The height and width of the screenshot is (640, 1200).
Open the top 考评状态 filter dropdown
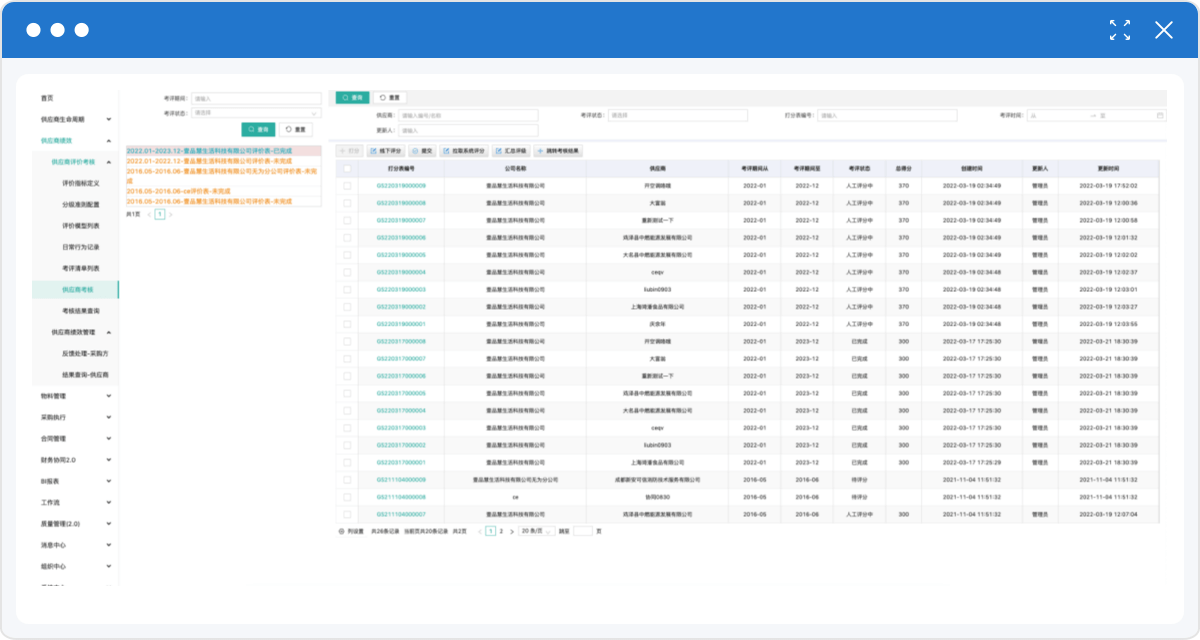678,116
